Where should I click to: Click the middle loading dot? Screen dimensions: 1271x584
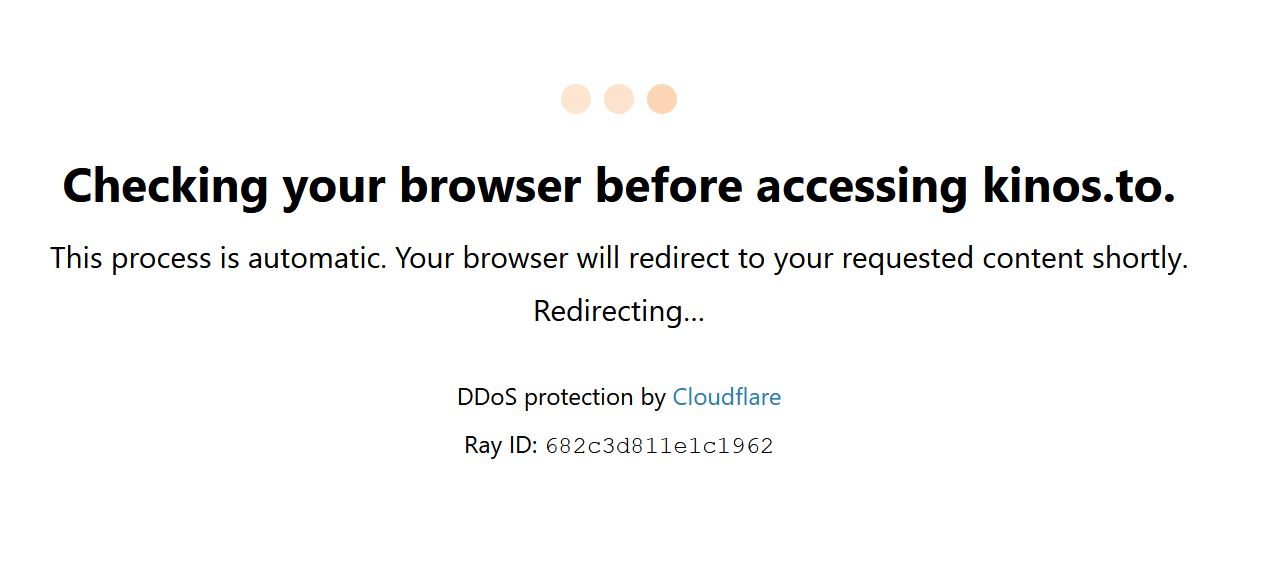tap(619, 99)
